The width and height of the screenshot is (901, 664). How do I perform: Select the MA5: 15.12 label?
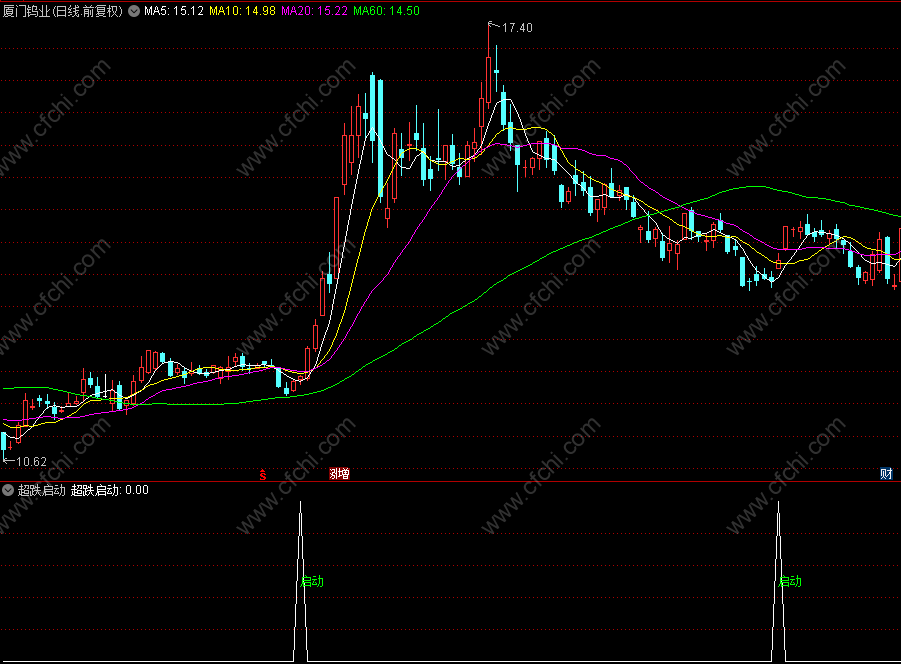coord(174,11)
